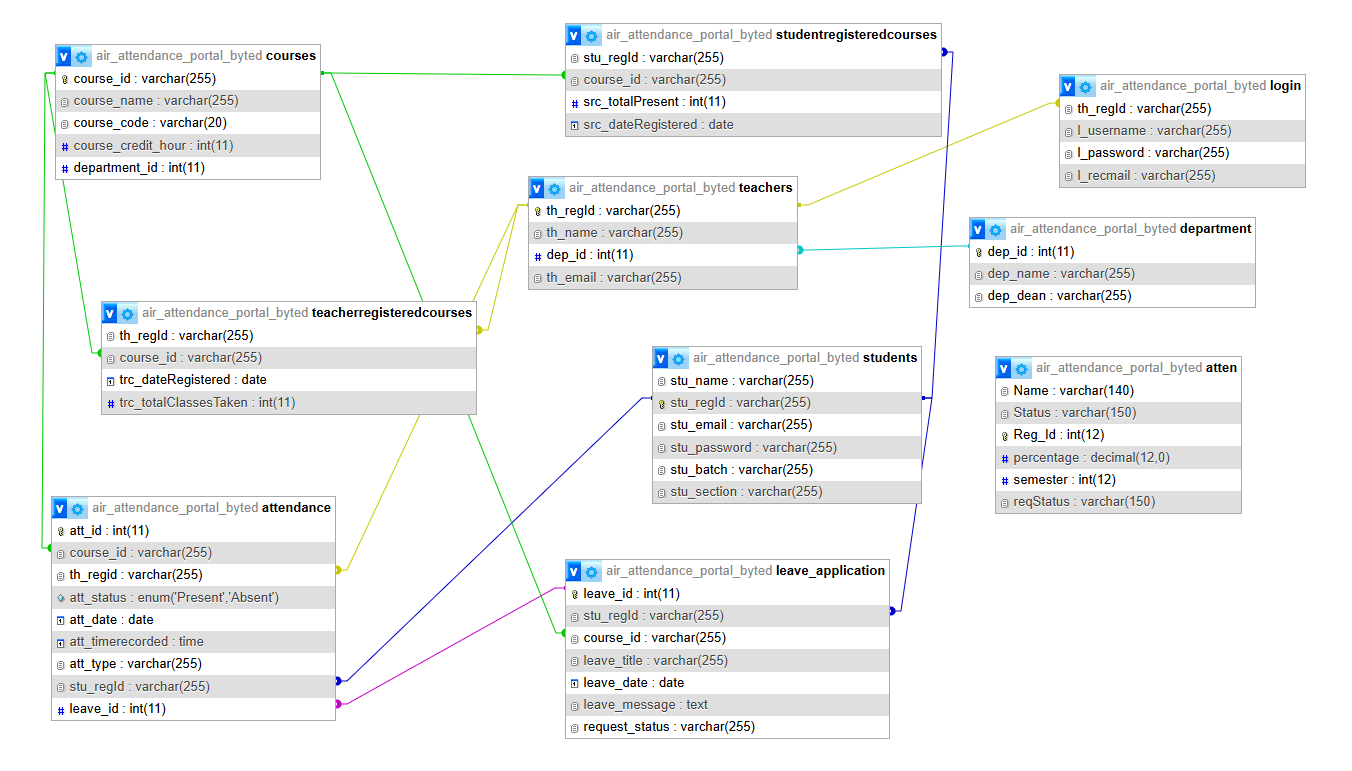1352x771 pixels.
Task: Click the gear icon on the attendance table
Action: (78, 508)
